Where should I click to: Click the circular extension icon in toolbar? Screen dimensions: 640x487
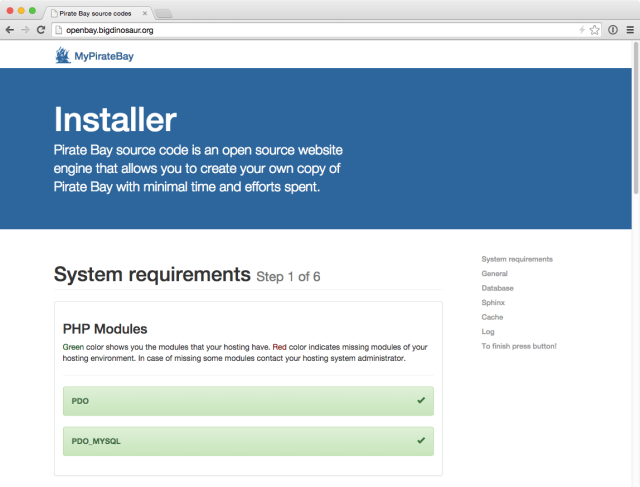click(x=613, y=30)
